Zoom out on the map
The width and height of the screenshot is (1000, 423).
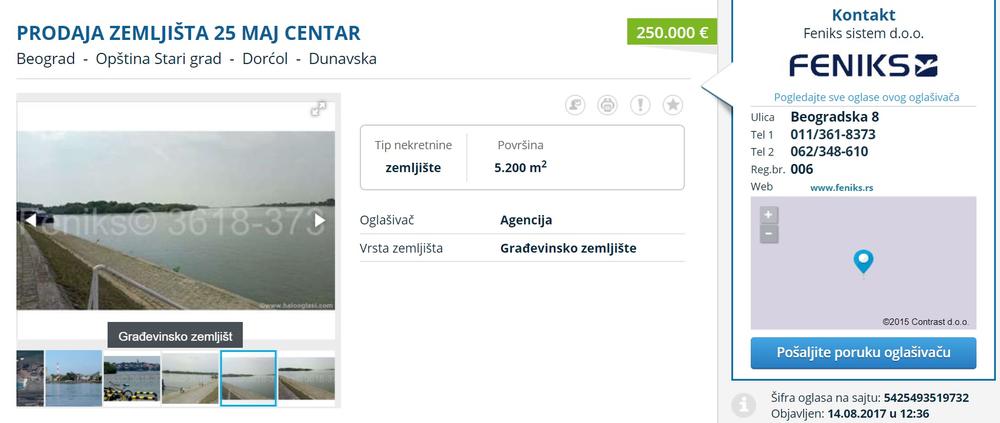(x=768, y=234)
